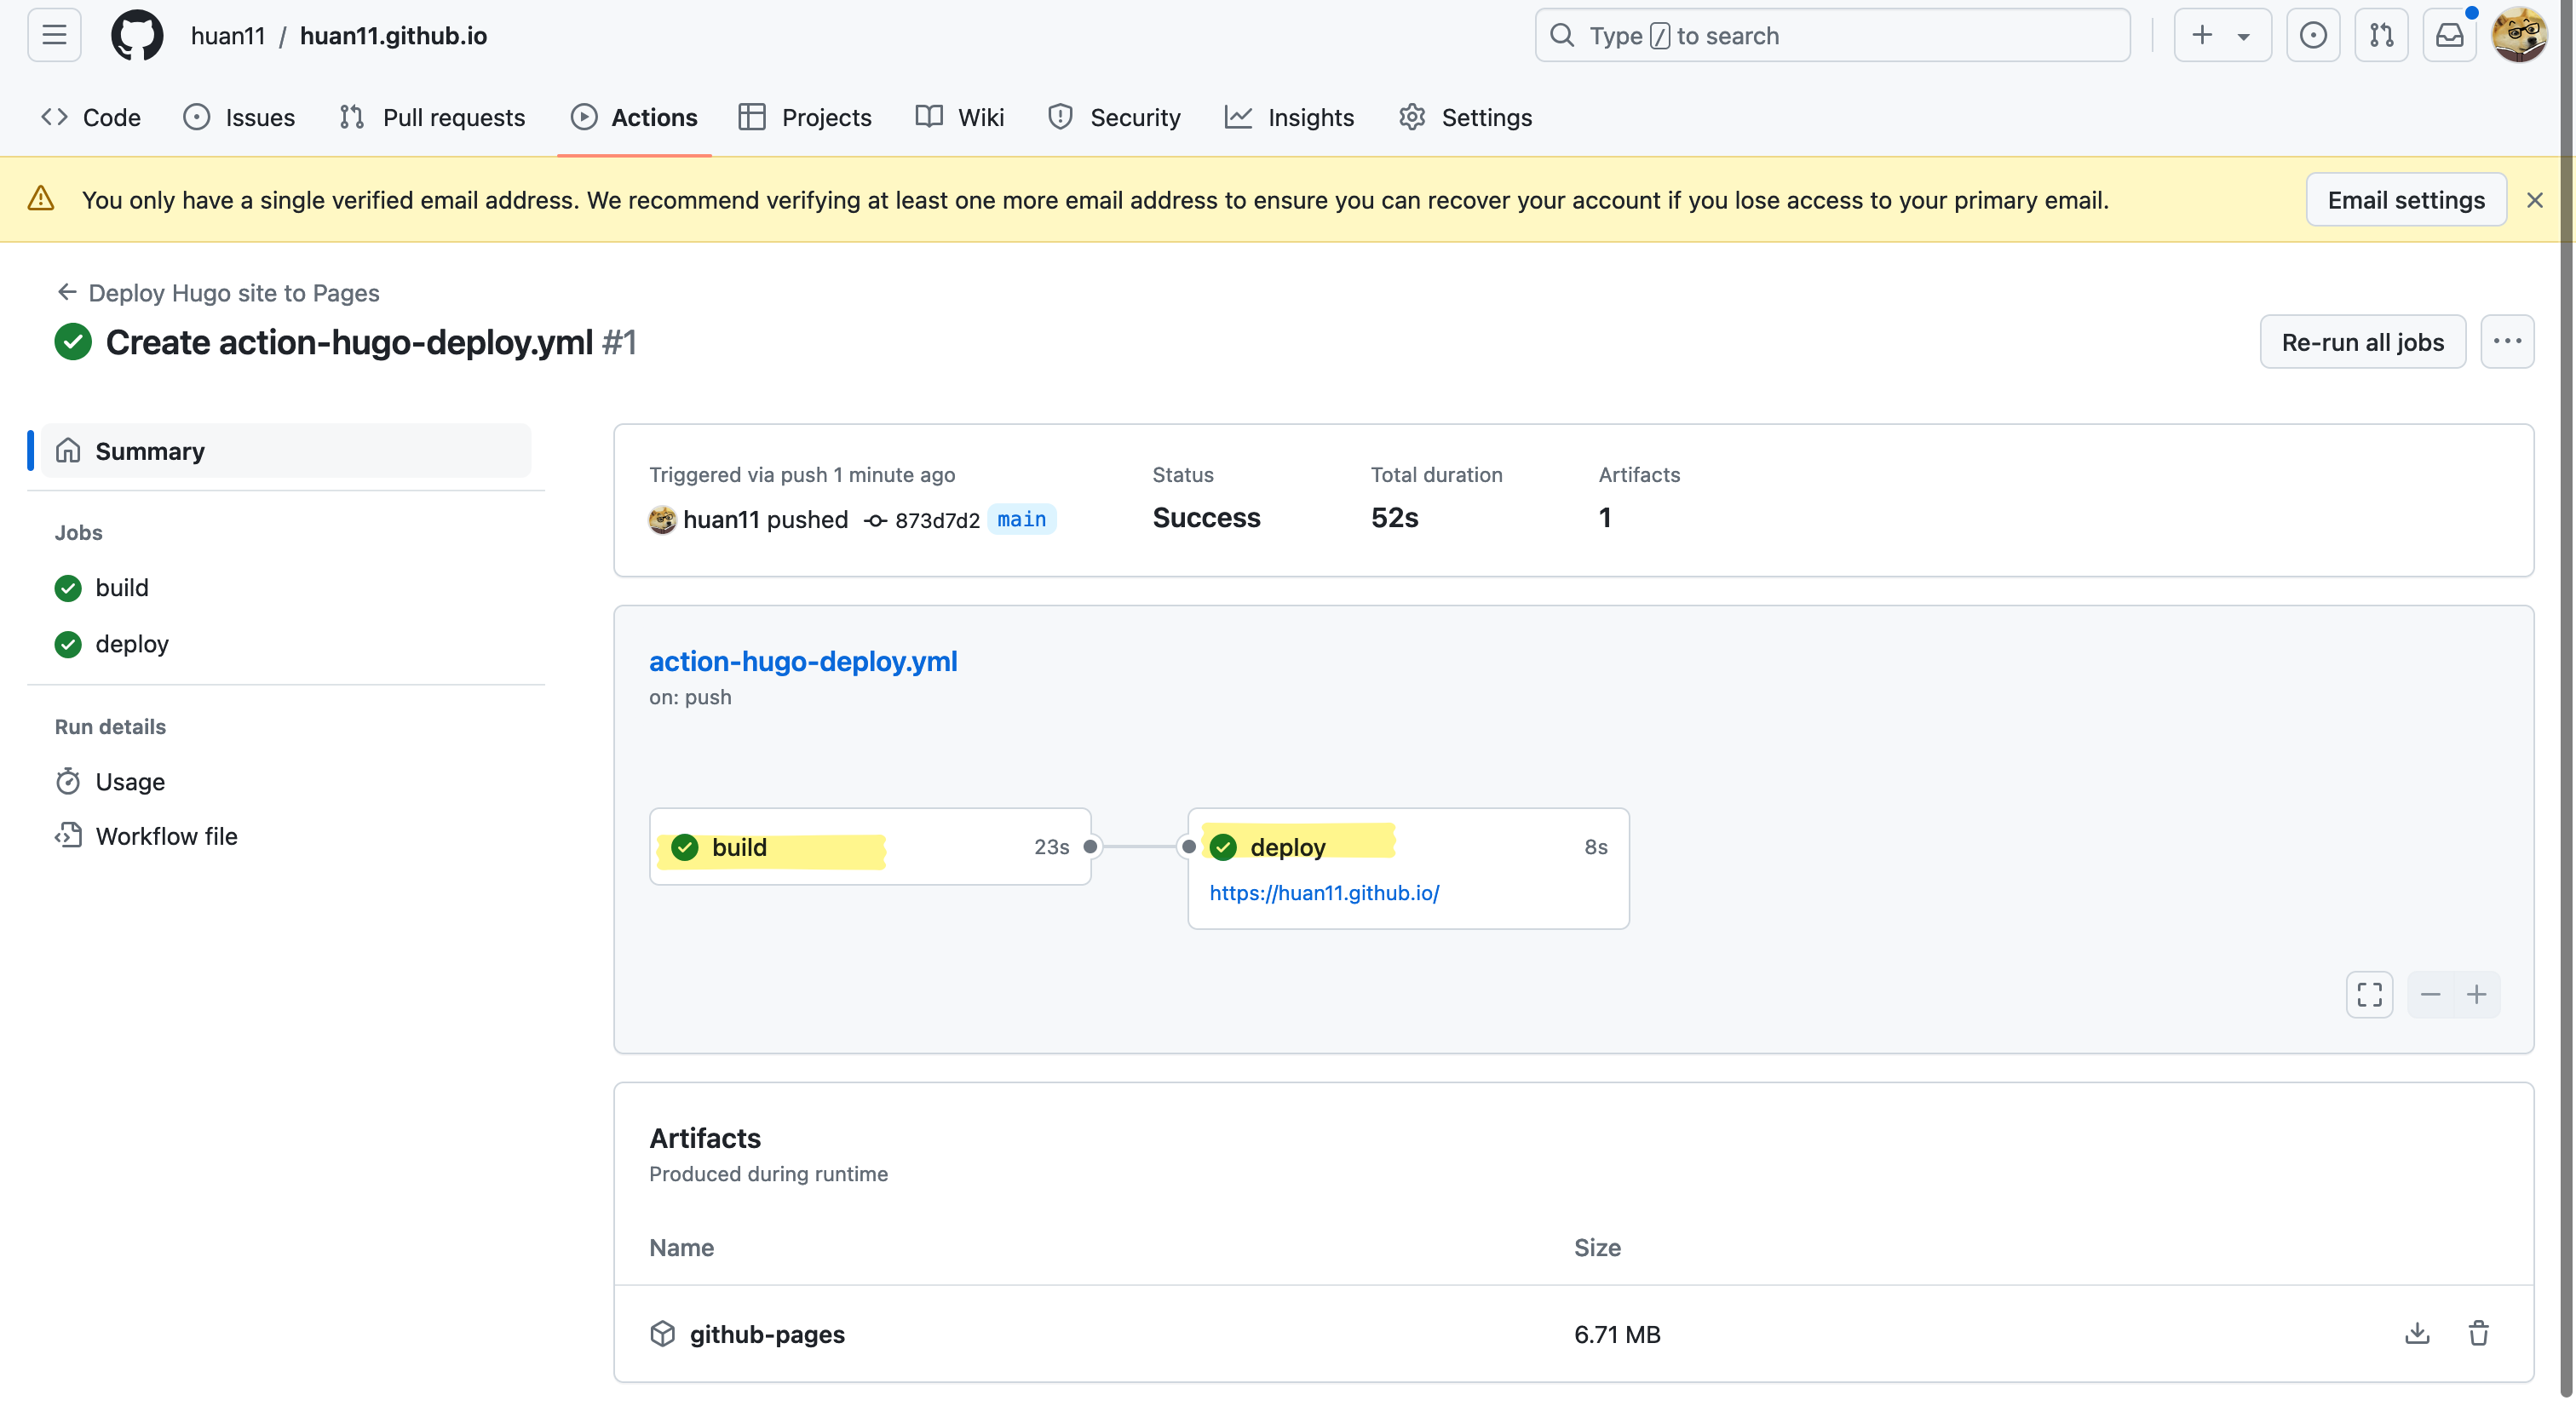Switch to the Settings tab
This screenshot has width=2576, height=1412.
[1465, 118]
